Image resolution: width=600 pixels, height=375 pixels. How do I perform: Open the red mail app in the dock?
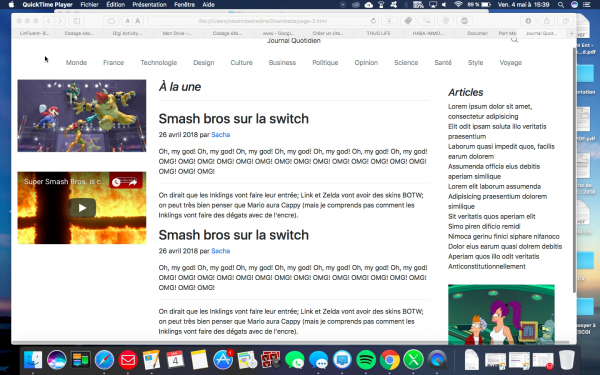coord(128,360)
